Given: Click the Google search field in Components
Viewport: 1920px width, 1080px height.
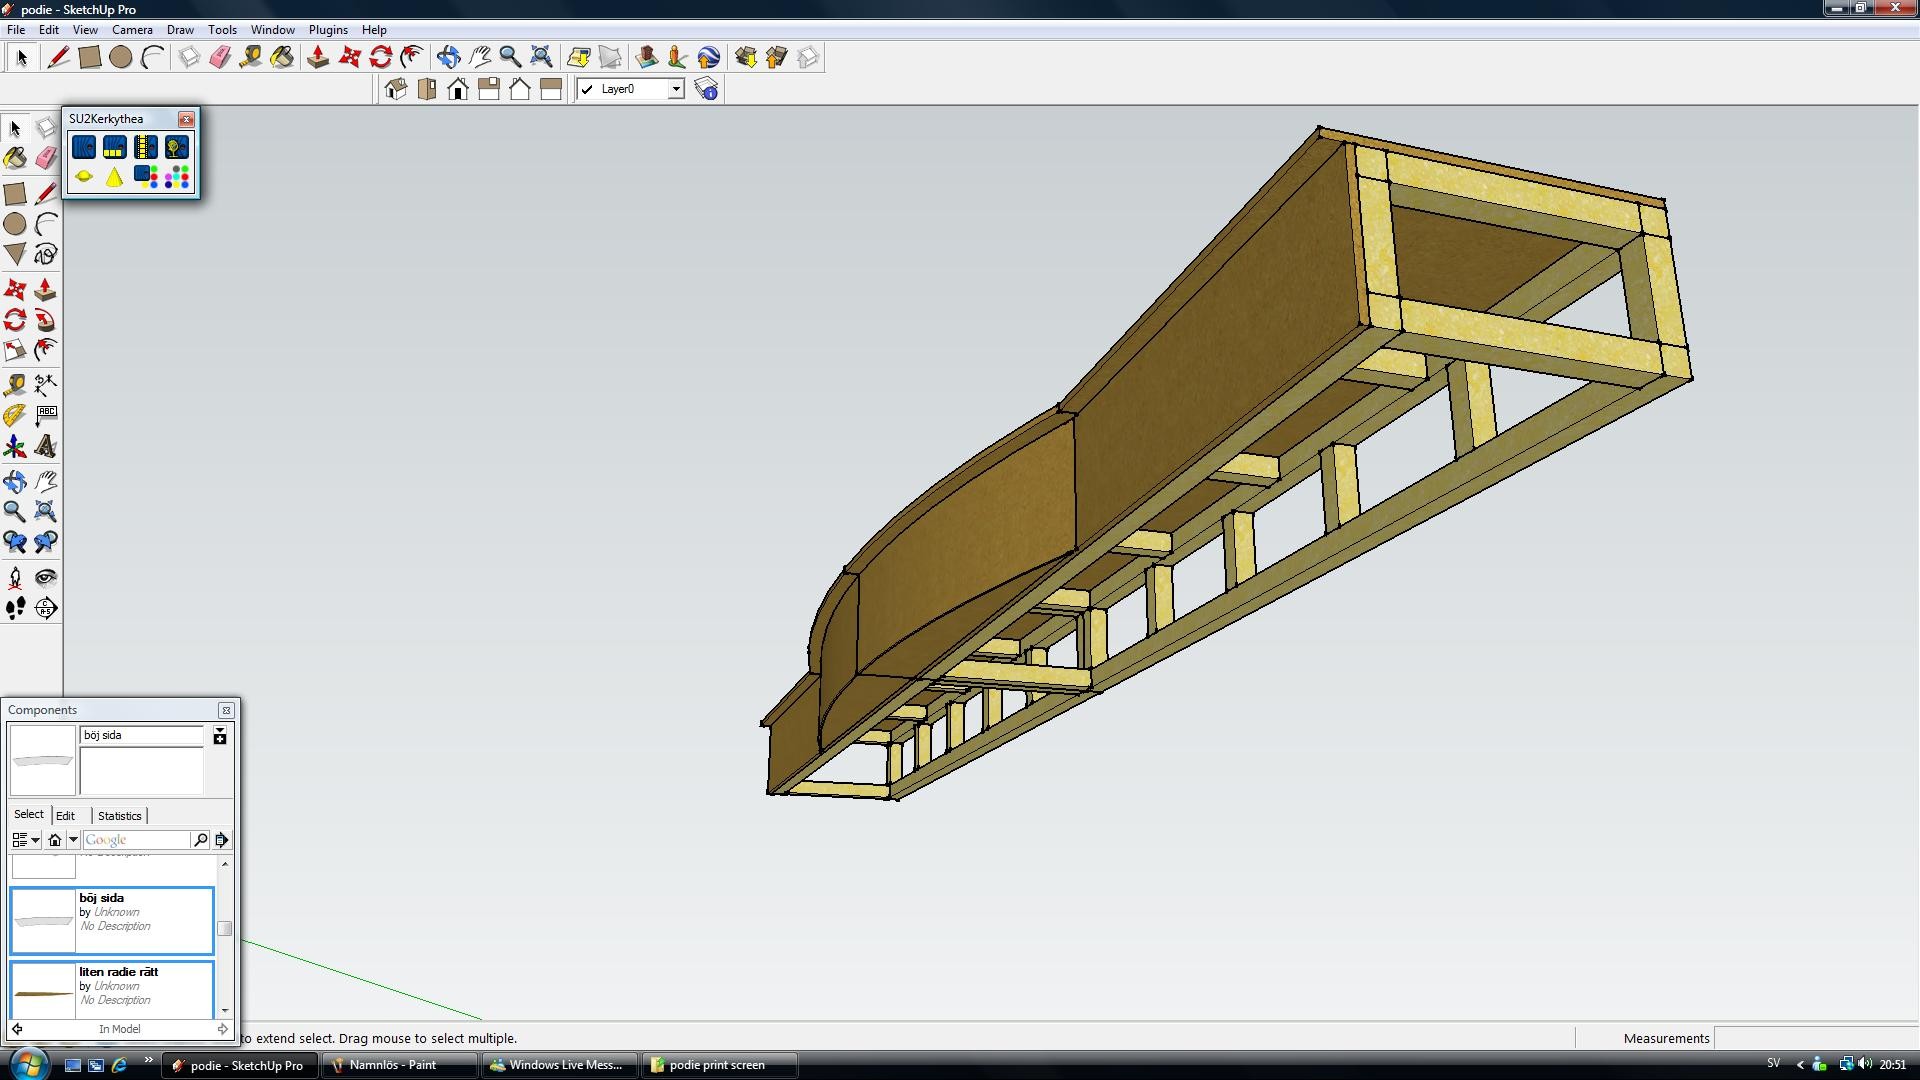Looking at the screenshot, I should pyautogui.click(x=137, y=840).
